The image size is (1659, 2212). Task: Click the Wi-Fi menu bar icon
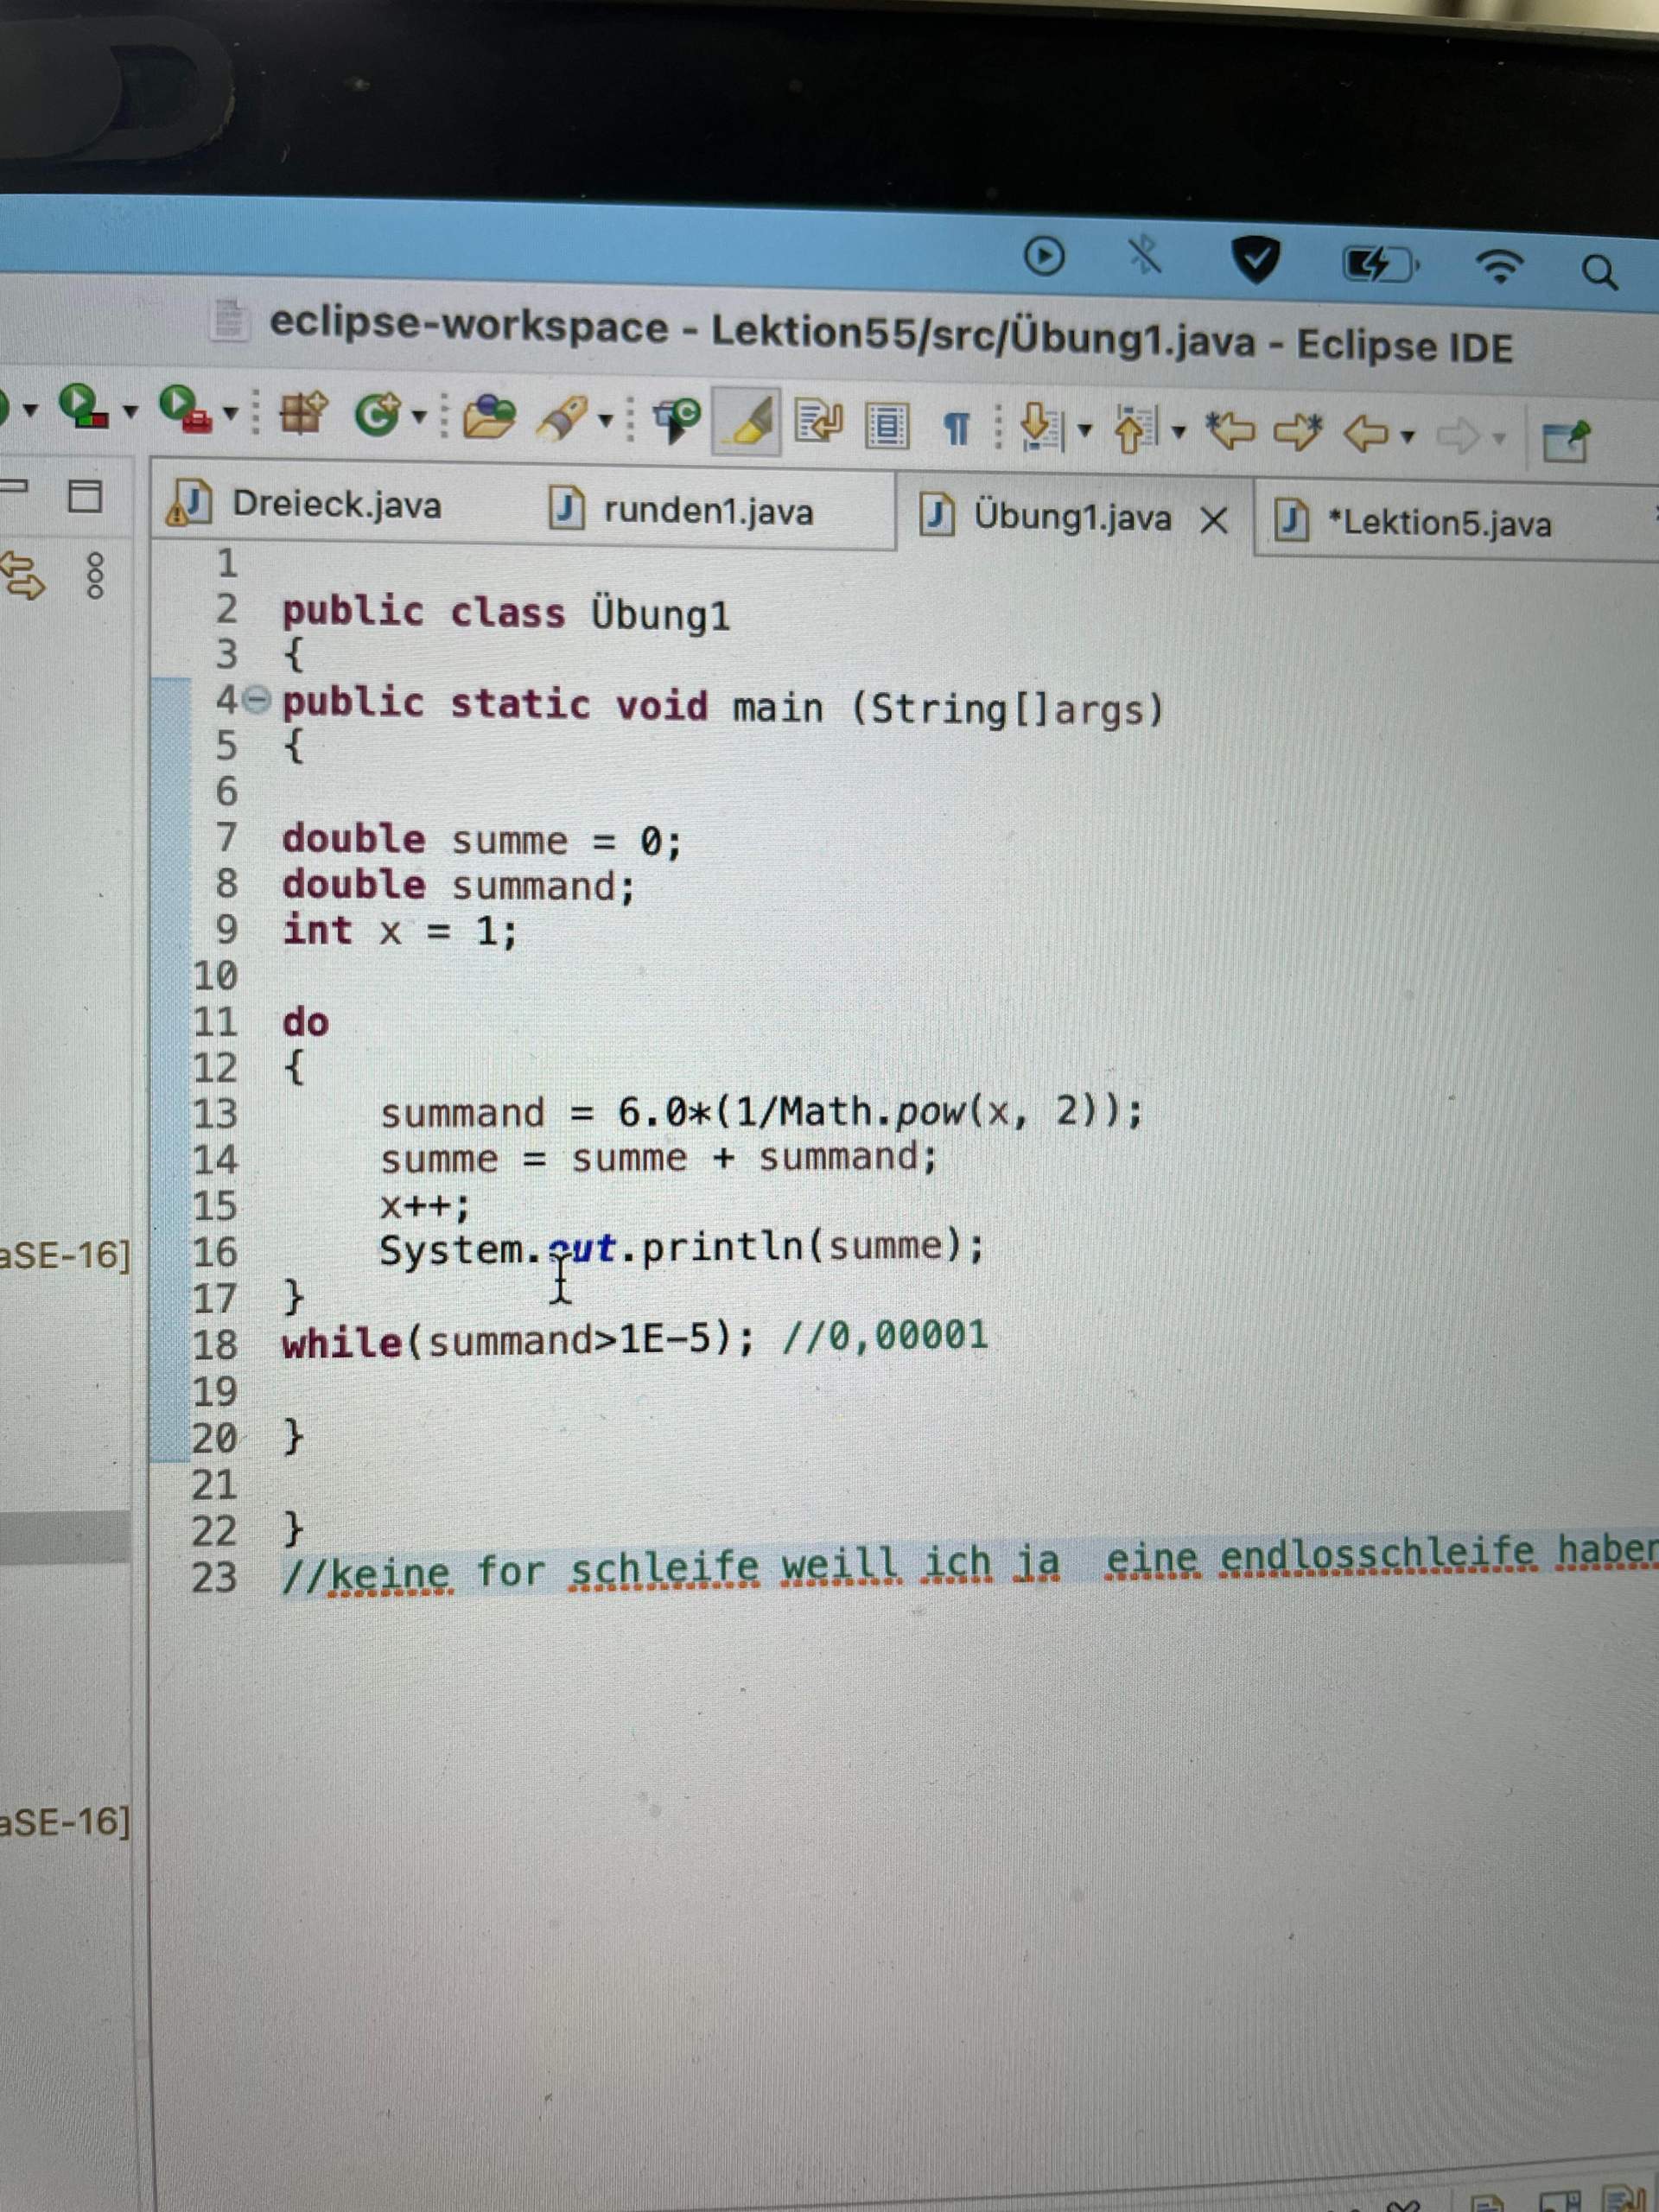tap(1499, 266)
